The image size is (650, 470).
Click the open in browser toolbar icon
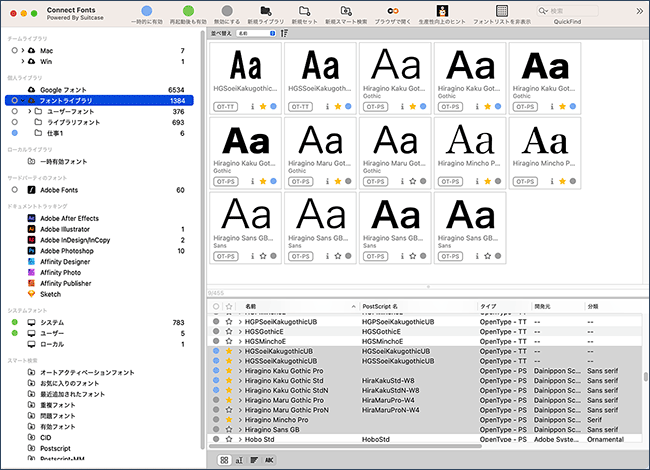(393, 11)
